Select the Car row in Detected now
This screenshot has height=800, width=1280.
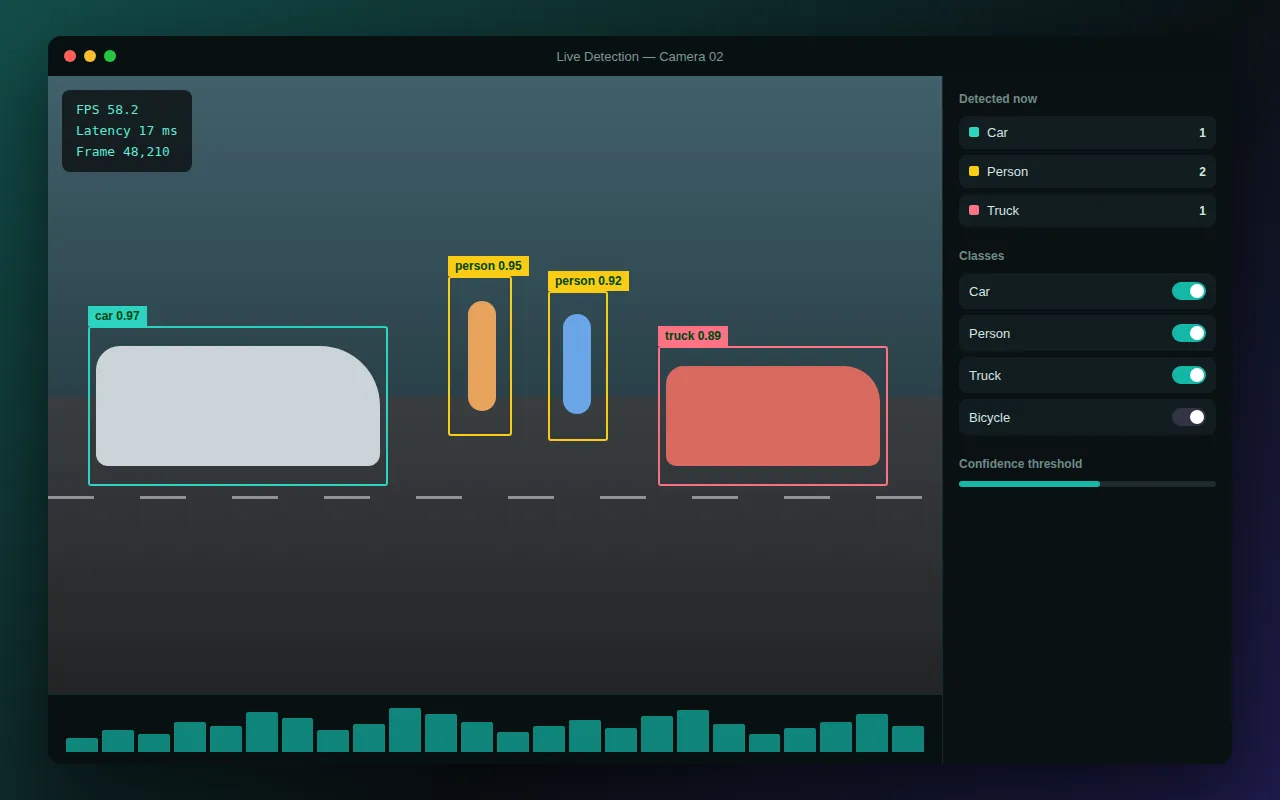point(1087,132)
